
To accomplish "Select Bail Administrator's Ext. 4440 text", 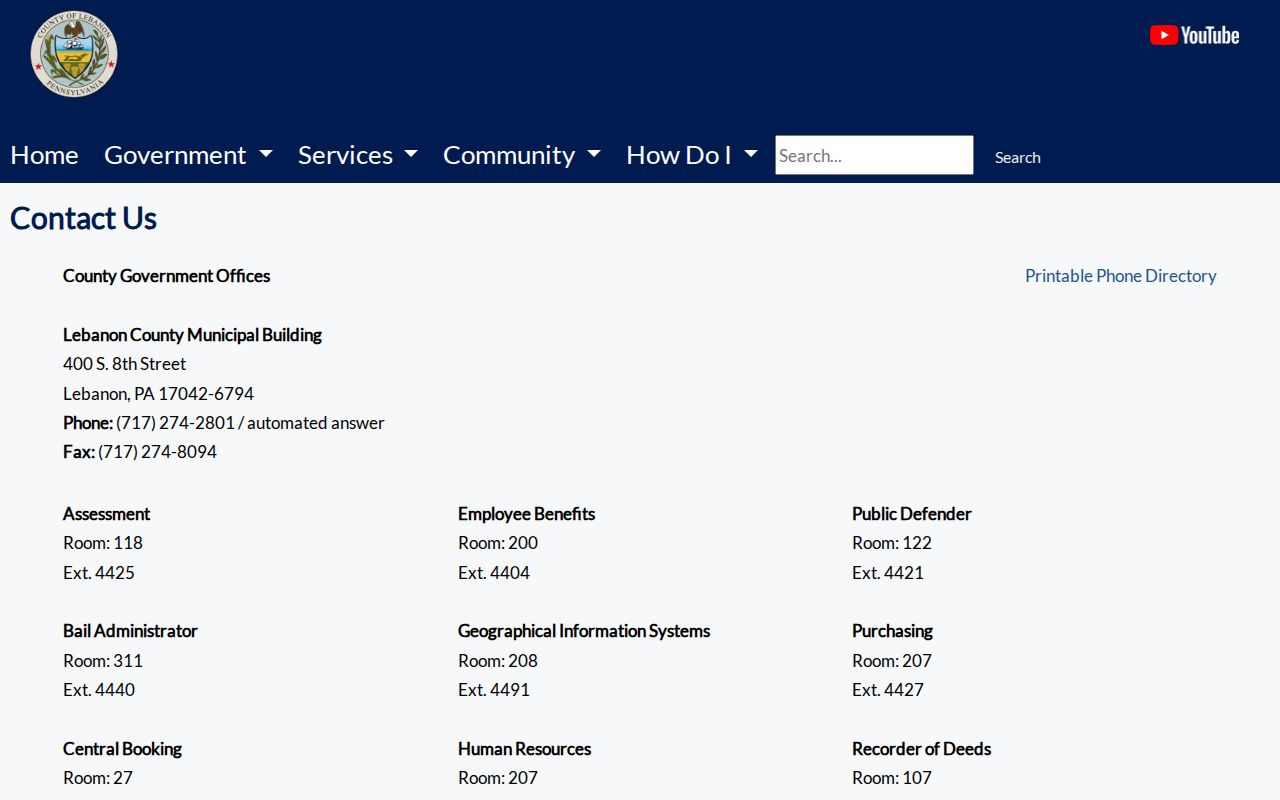I will click(x=99, y=690).
